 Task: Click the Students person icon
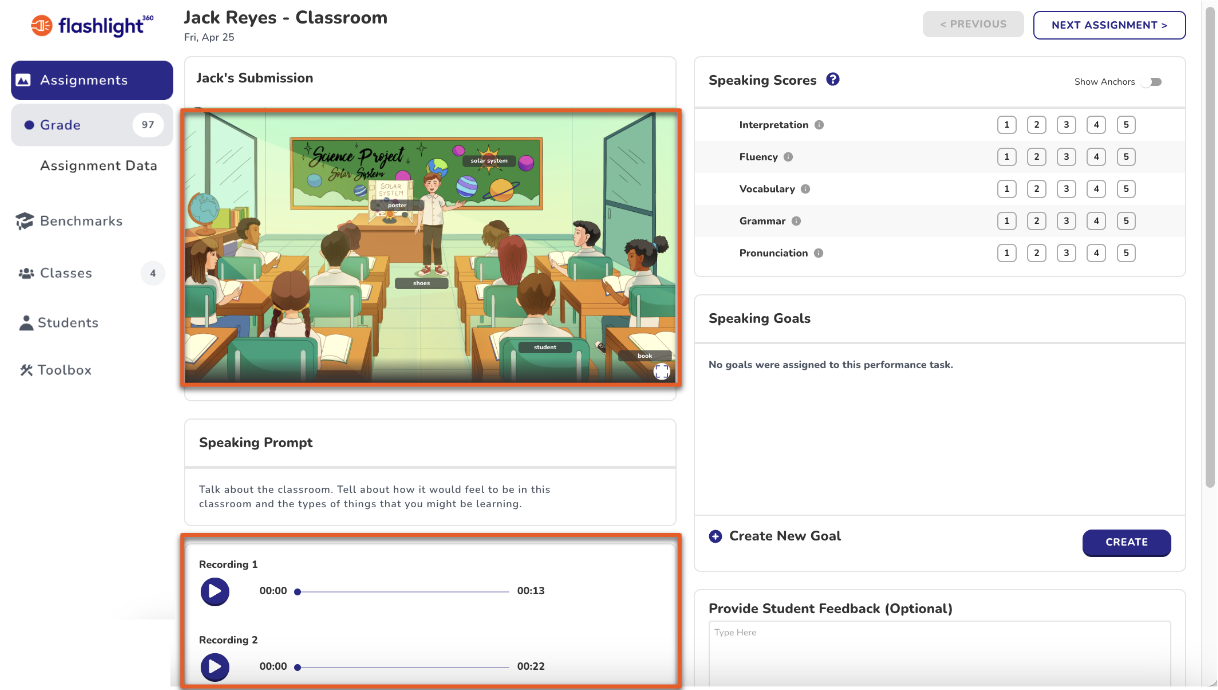click(27, 323)
